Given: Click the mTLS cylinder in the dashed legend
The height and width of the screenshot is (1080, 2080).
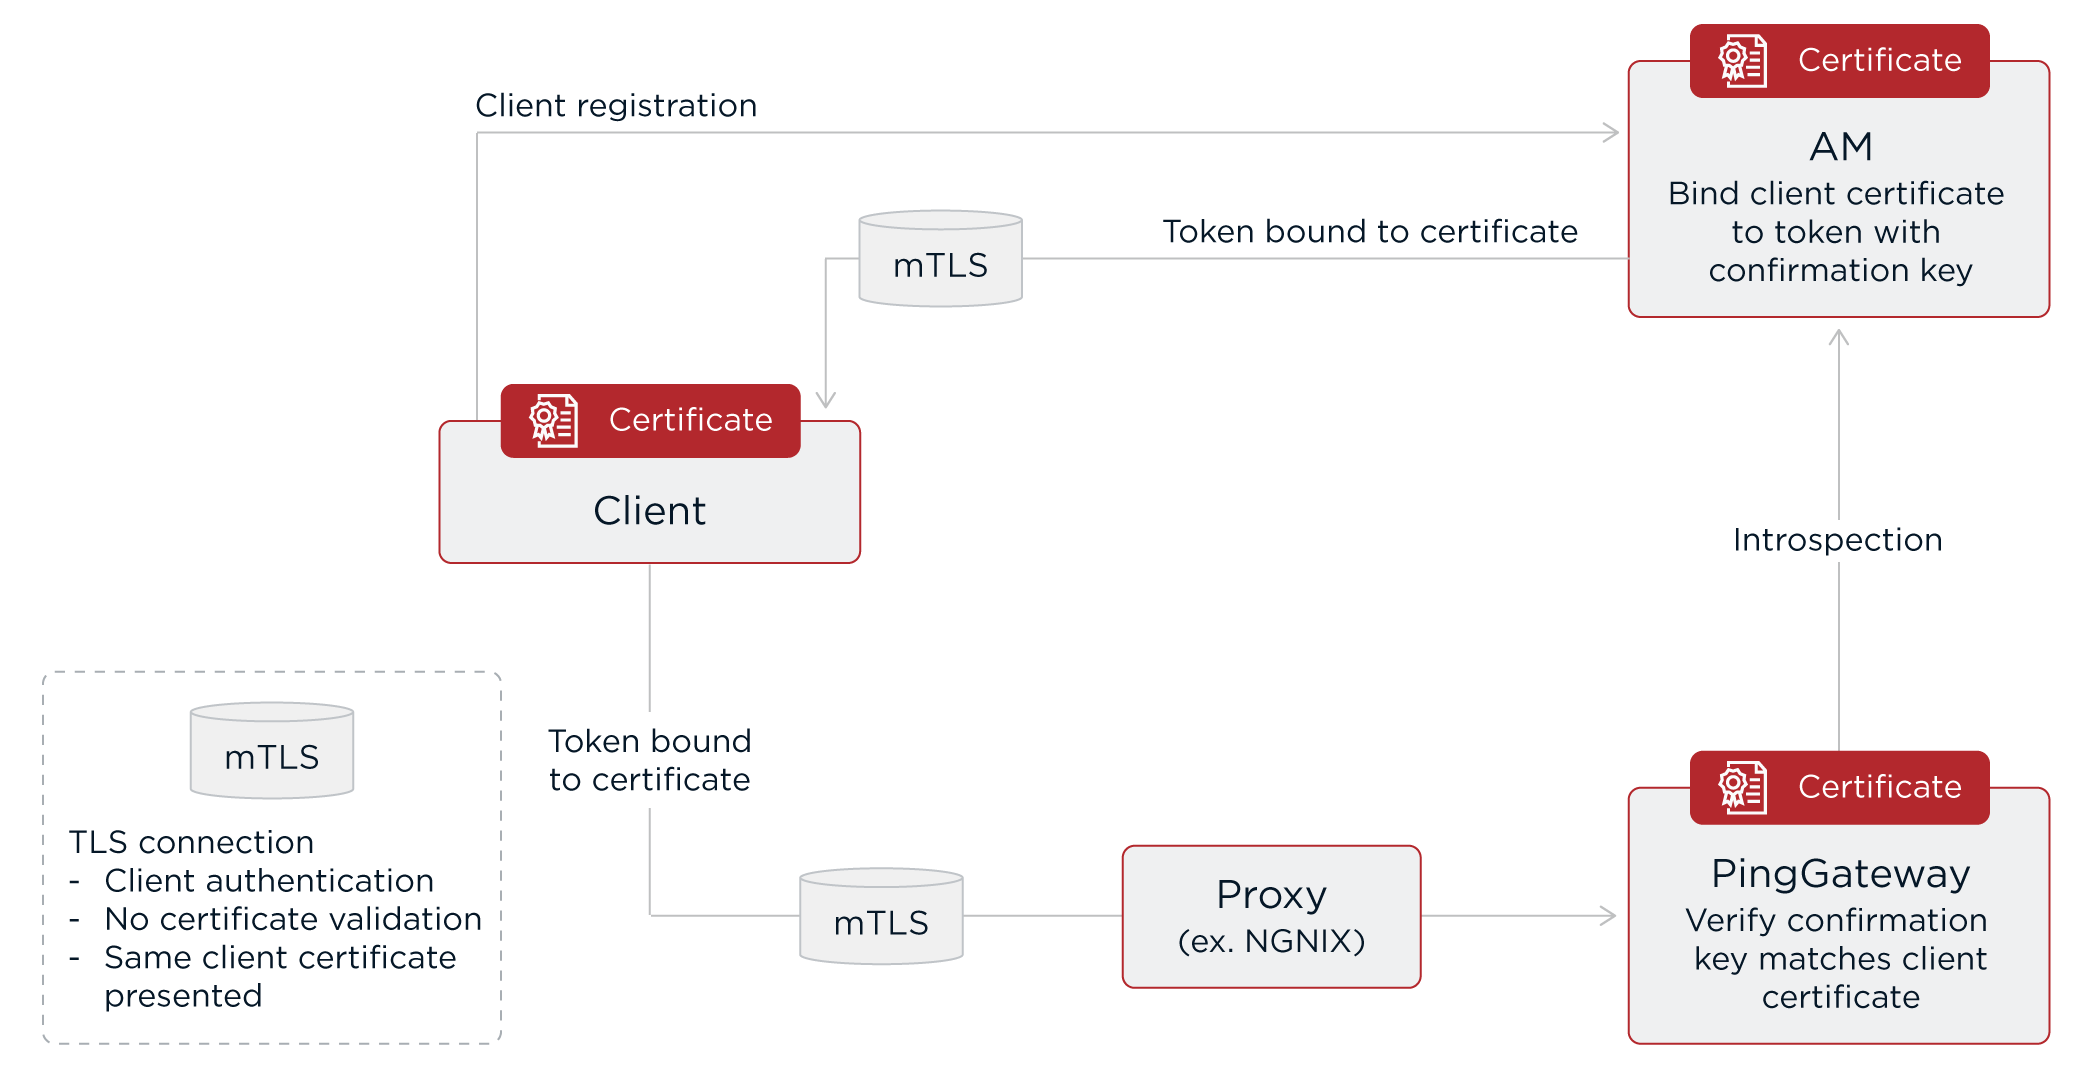Looking at the screenshot, I should pyautogui.click(x=272, y=751).
